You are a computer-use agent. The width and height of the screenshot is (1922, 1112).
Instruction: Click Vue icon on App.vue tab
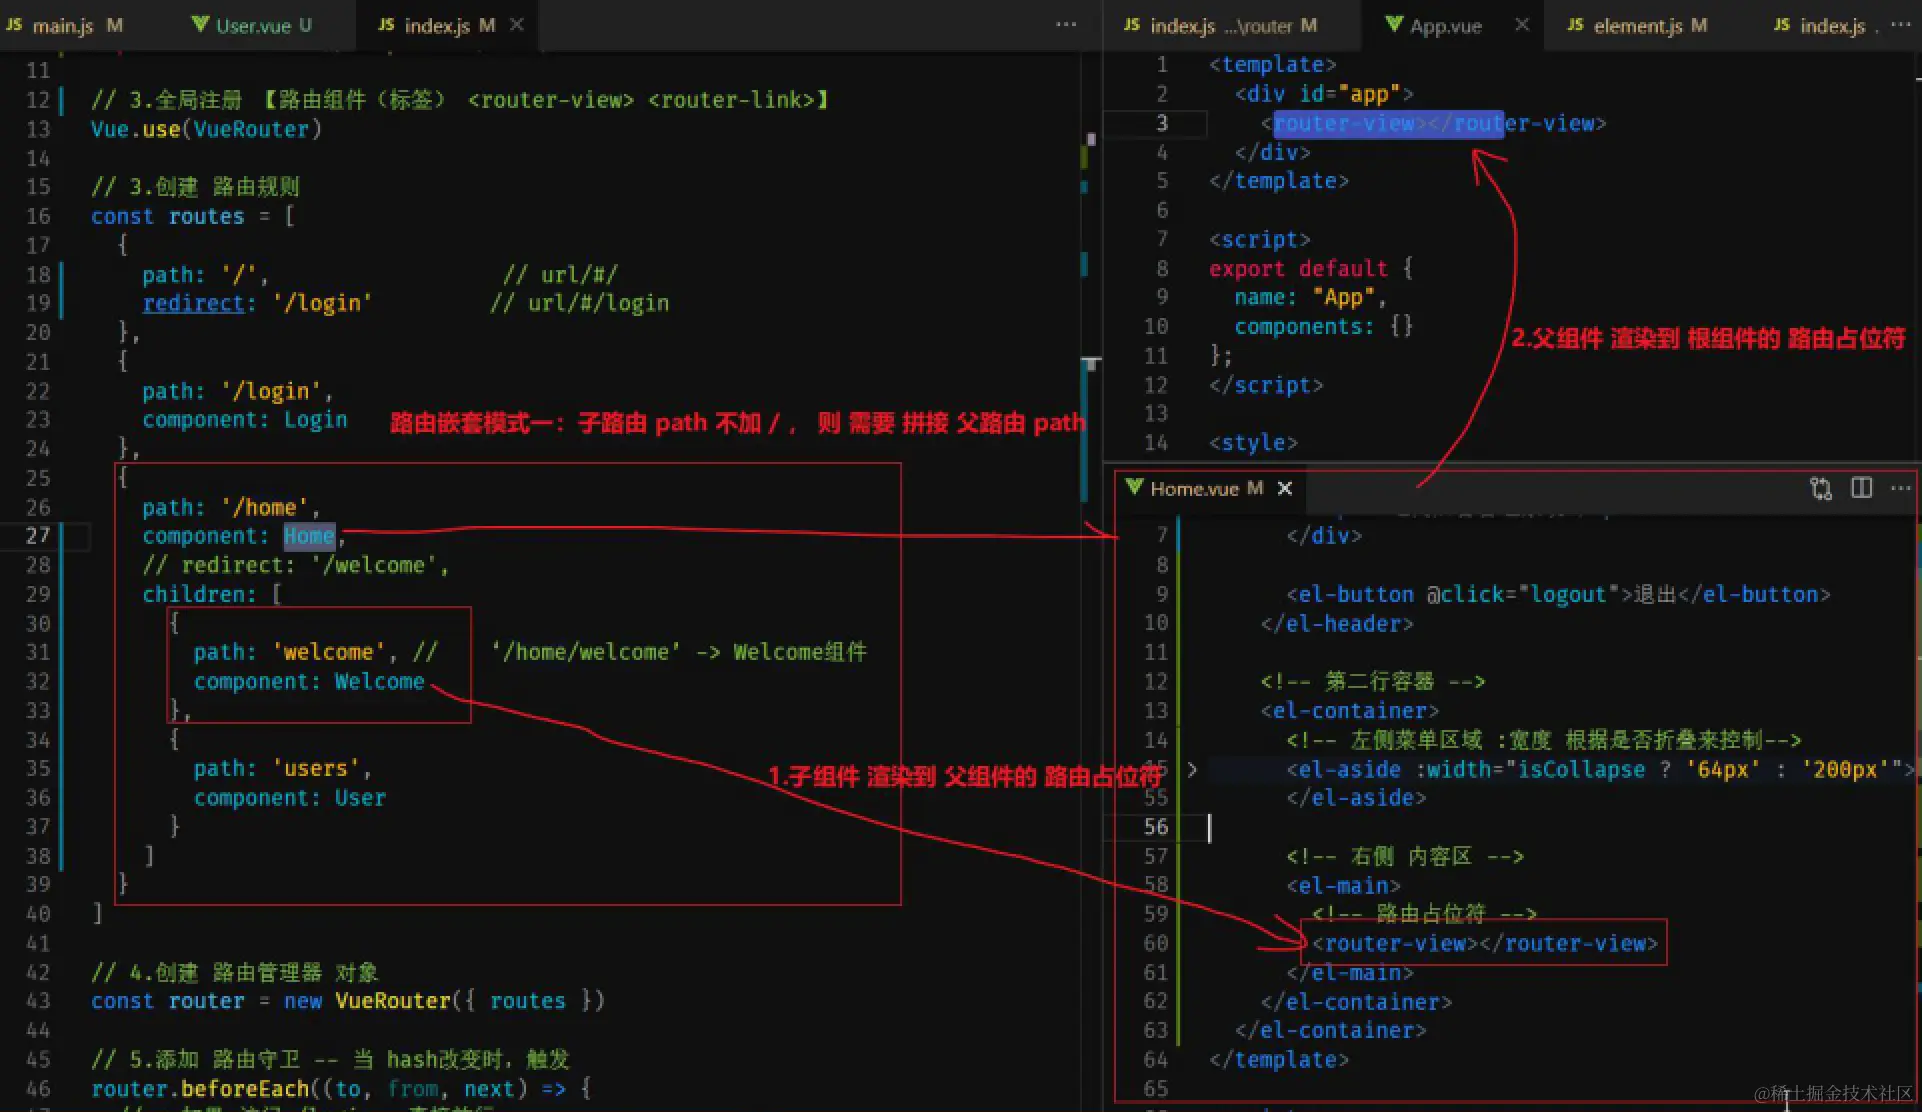(1394, 25)
